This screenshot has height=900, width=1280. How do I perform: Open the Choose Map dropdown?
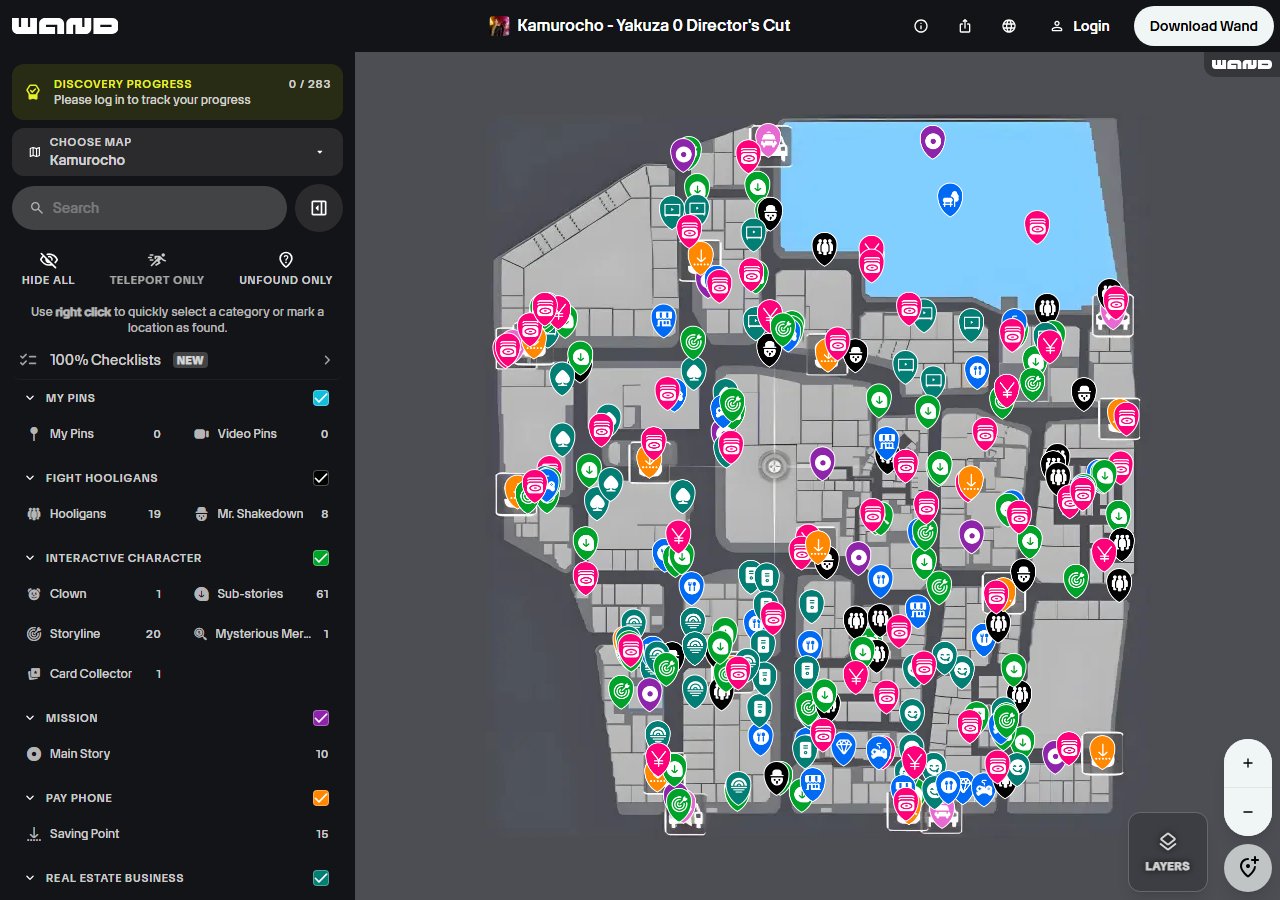(177, 152)
